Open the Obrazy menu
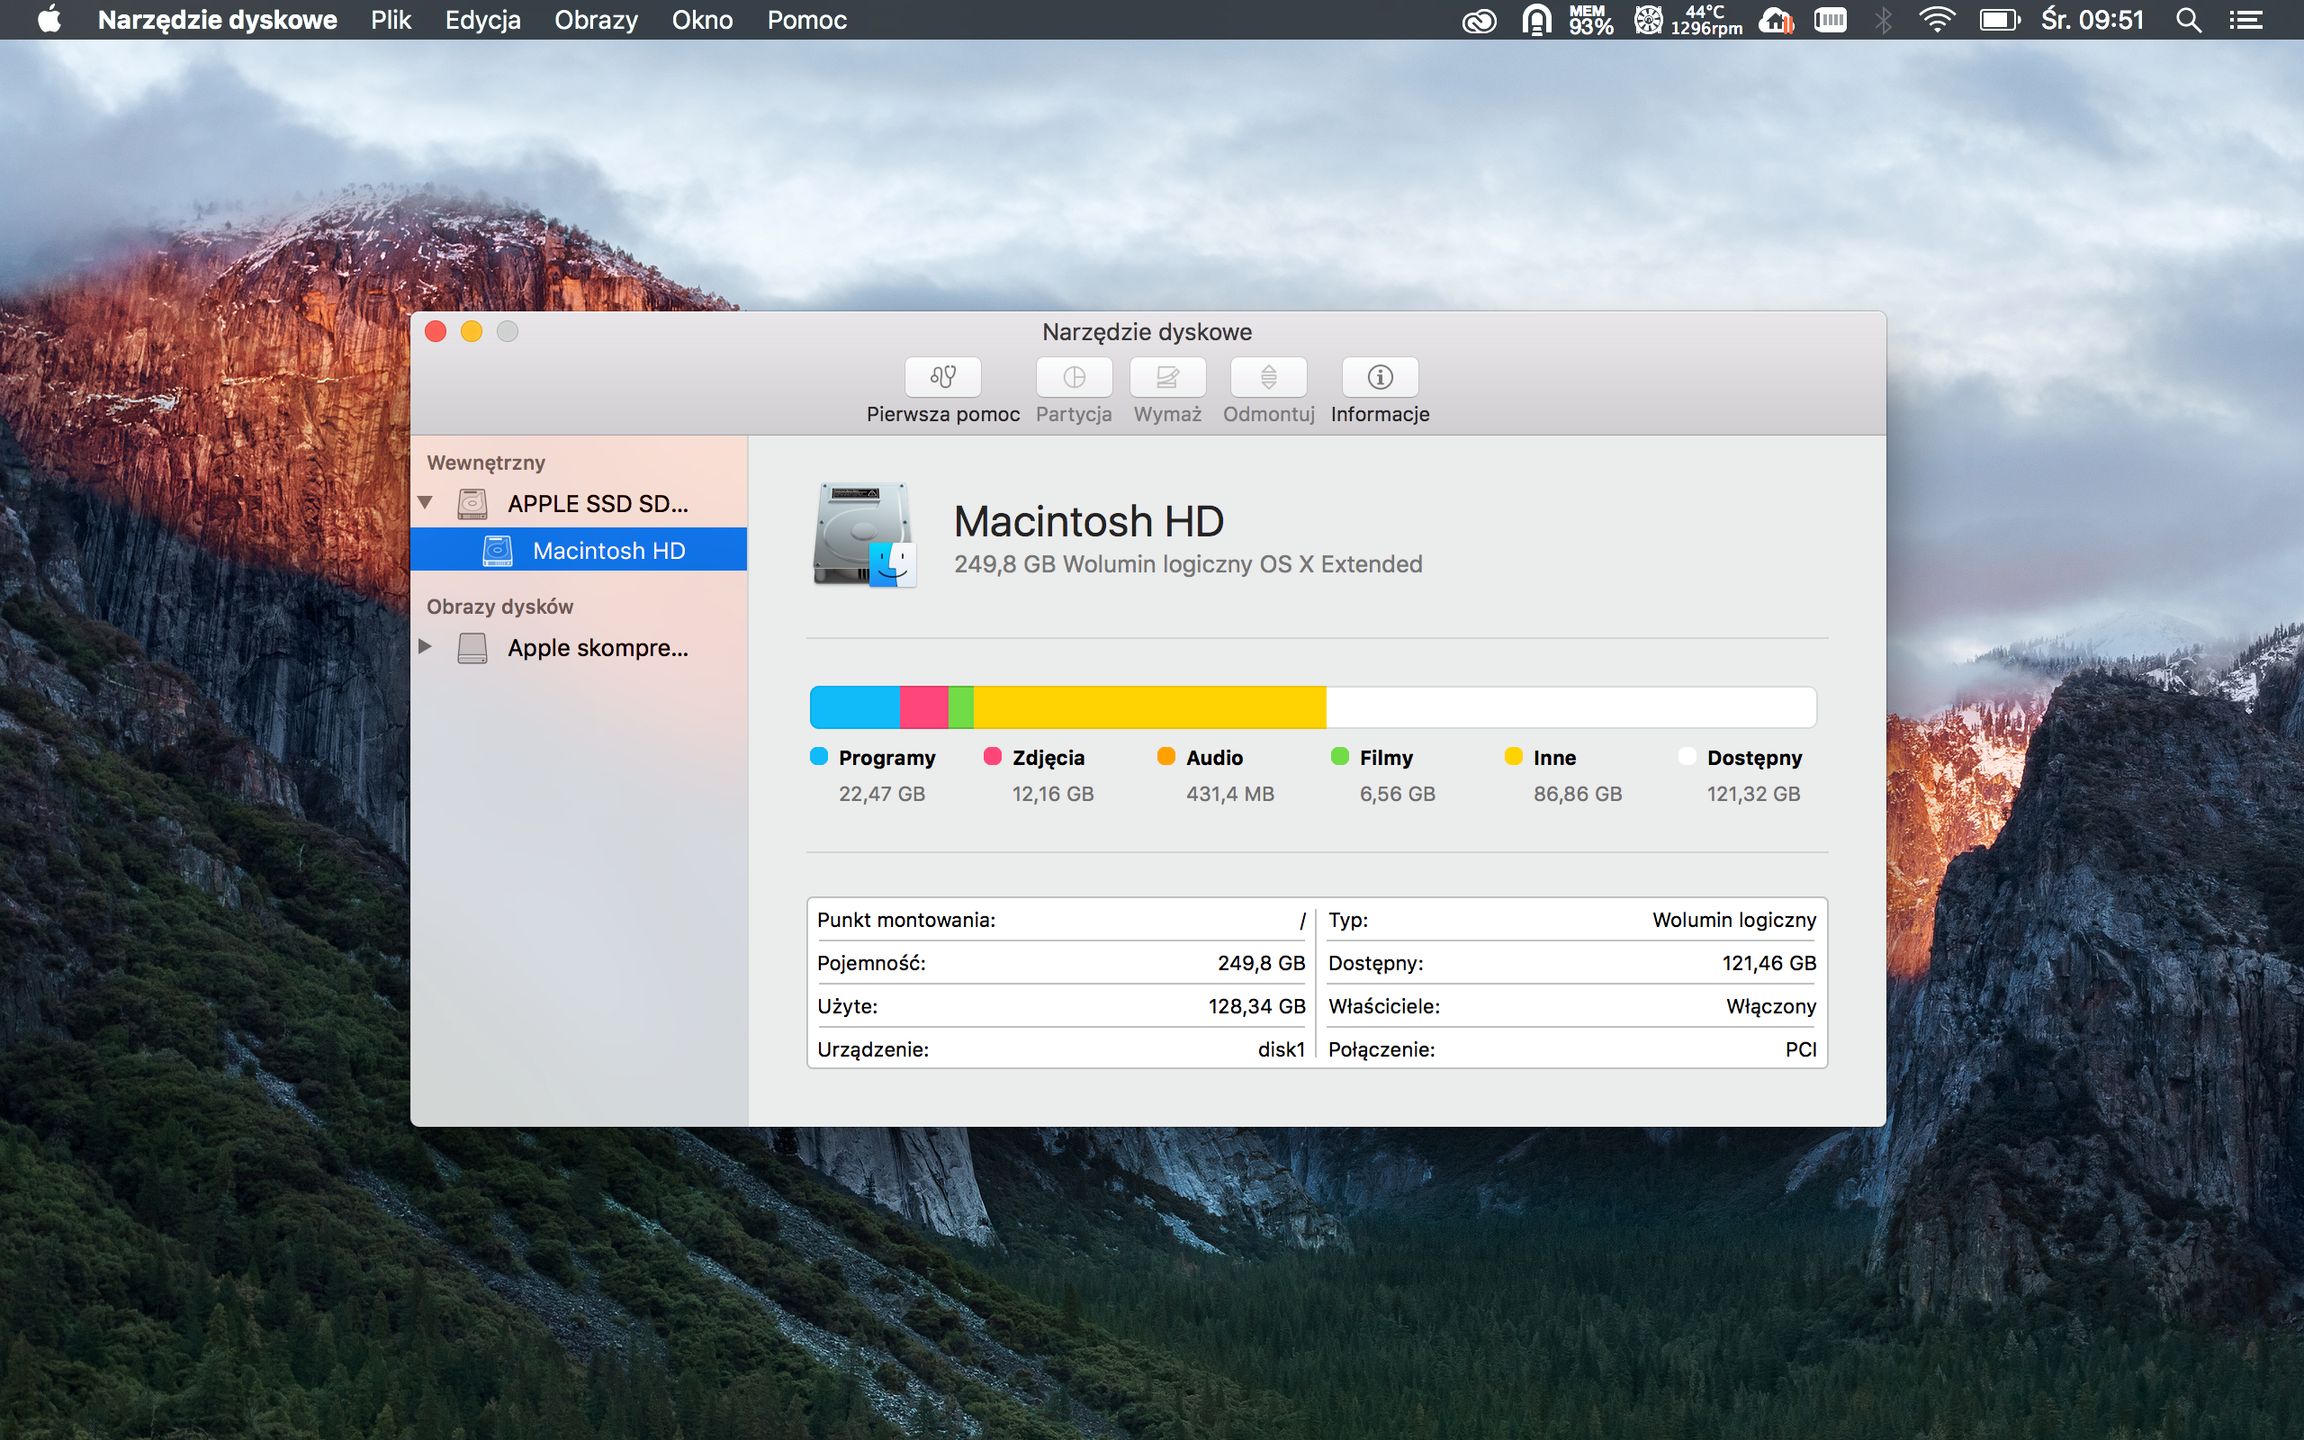This screenshot has width=2304, height=1440. [596, 20]
